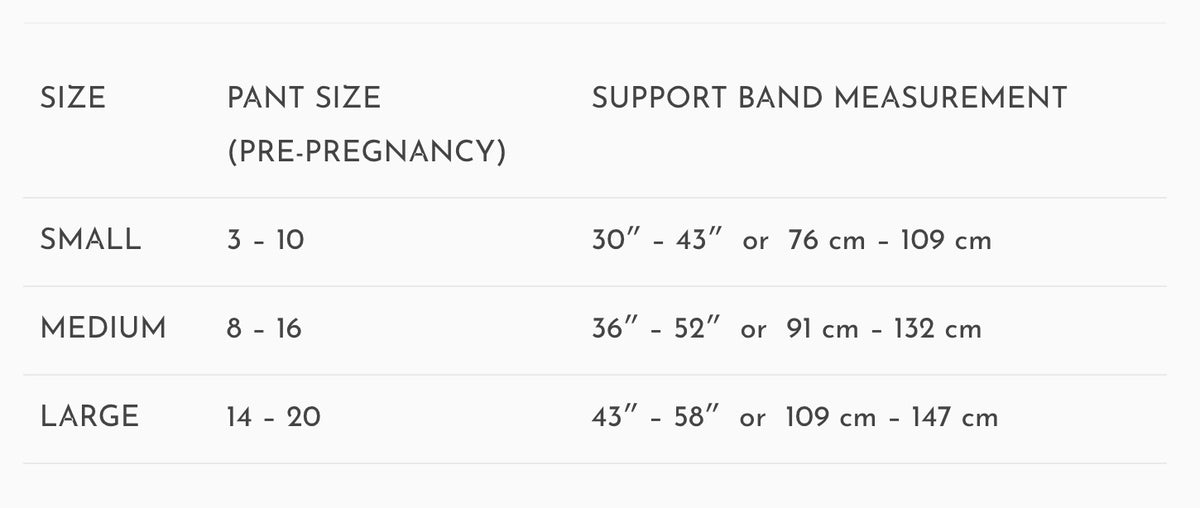Viewport: 1200px width, 508px height.
Task: Click the word "or" in the MEDIUM row
Action: pyautogui.click(x=754, y=329)
